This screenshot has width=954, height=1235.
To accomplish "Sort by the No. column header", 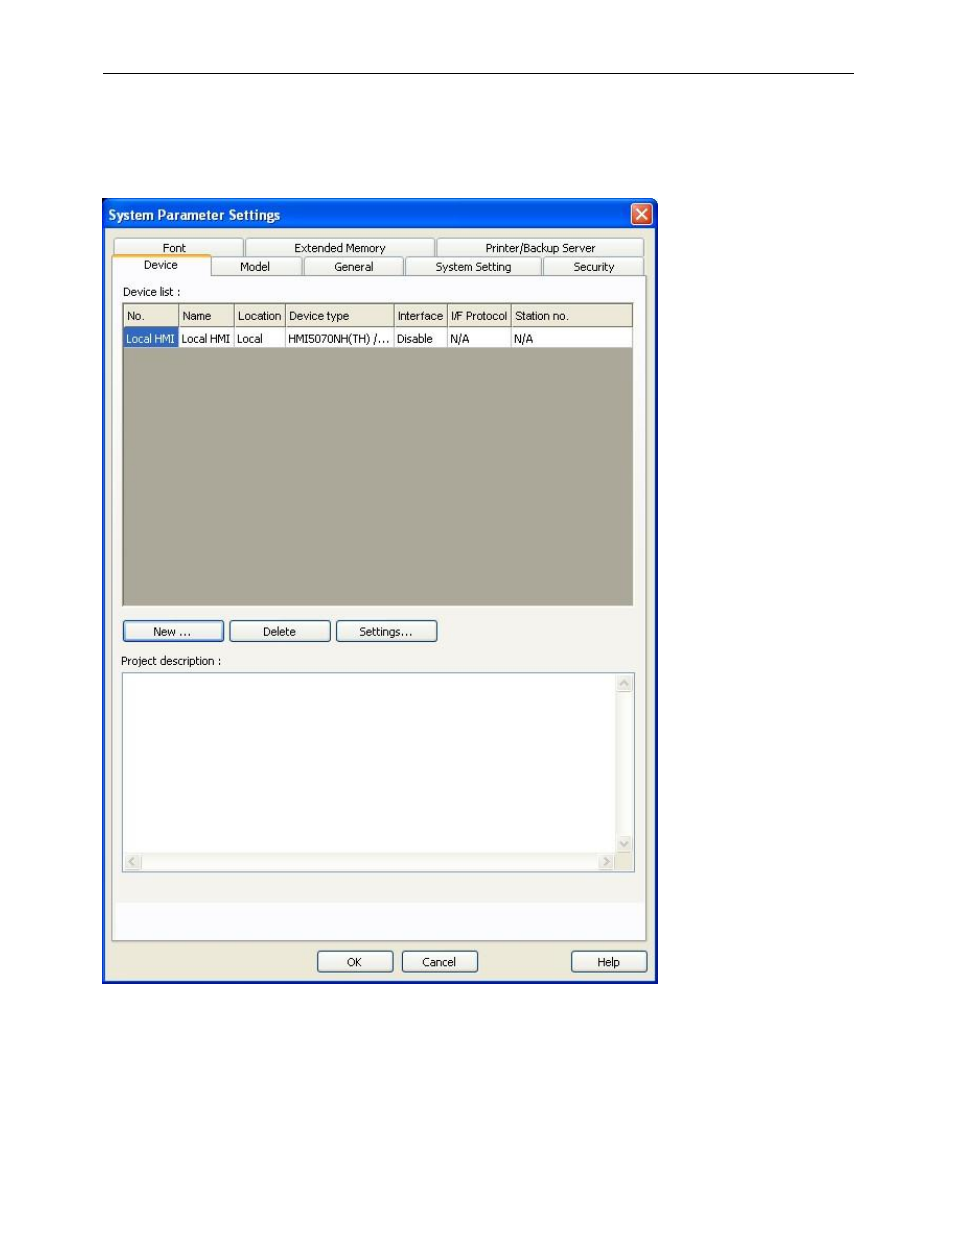I will tap(151, 316).
